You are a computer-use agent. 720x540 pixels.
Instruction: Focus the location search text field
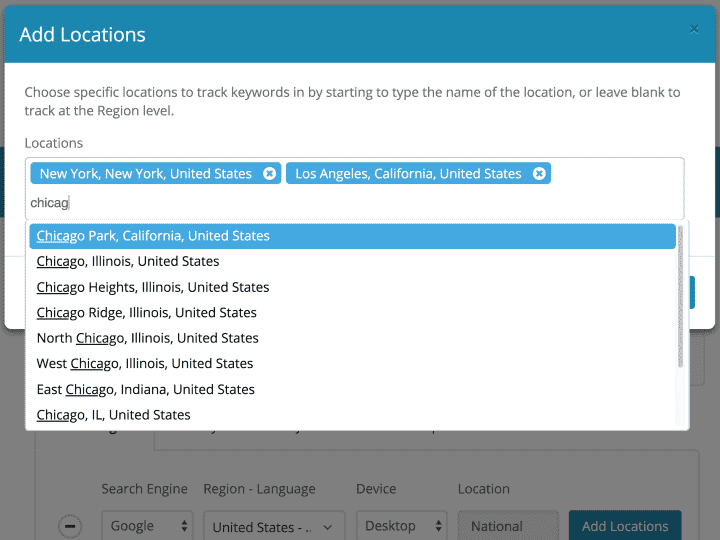click(x=350, y=203)
